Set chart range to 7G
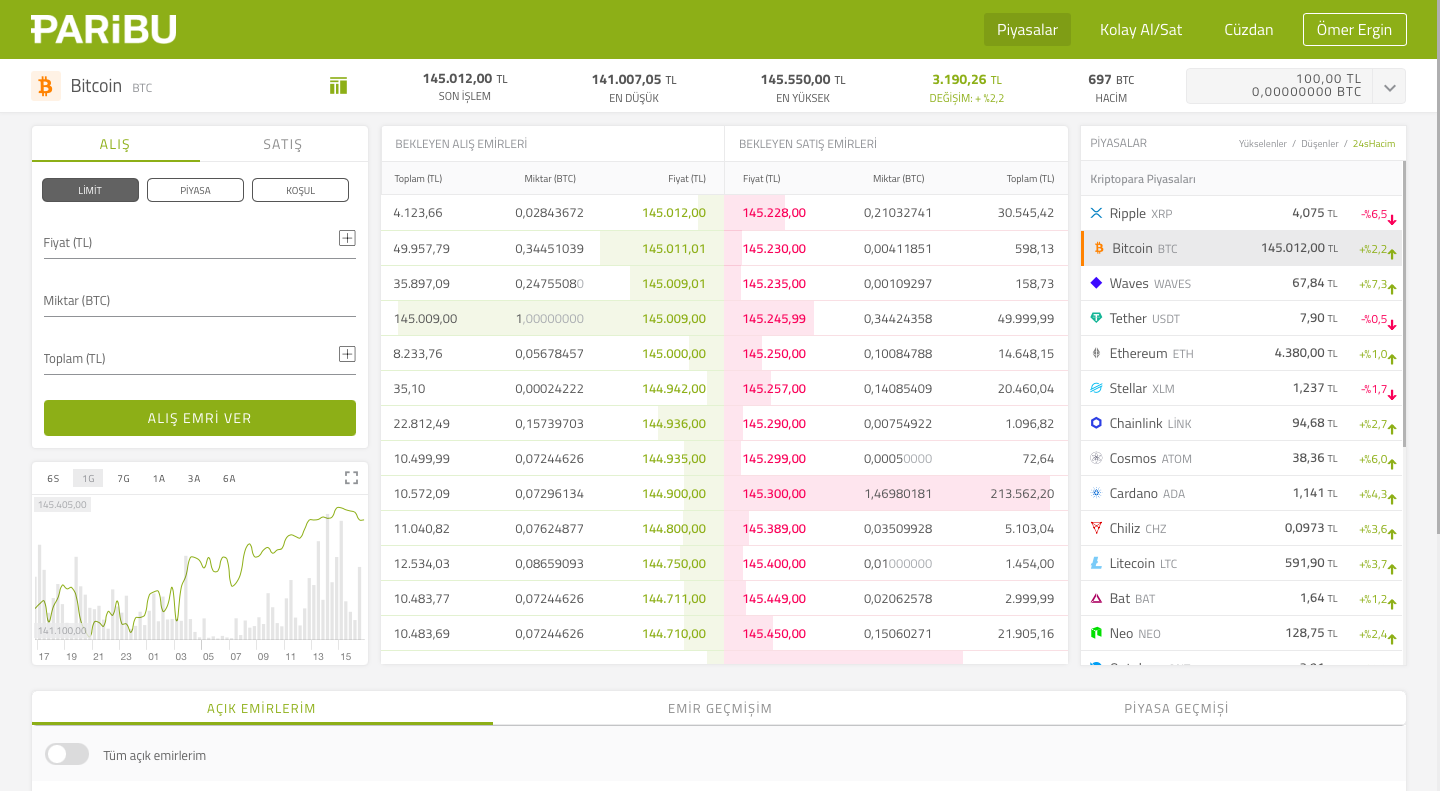 click(124, 478)
